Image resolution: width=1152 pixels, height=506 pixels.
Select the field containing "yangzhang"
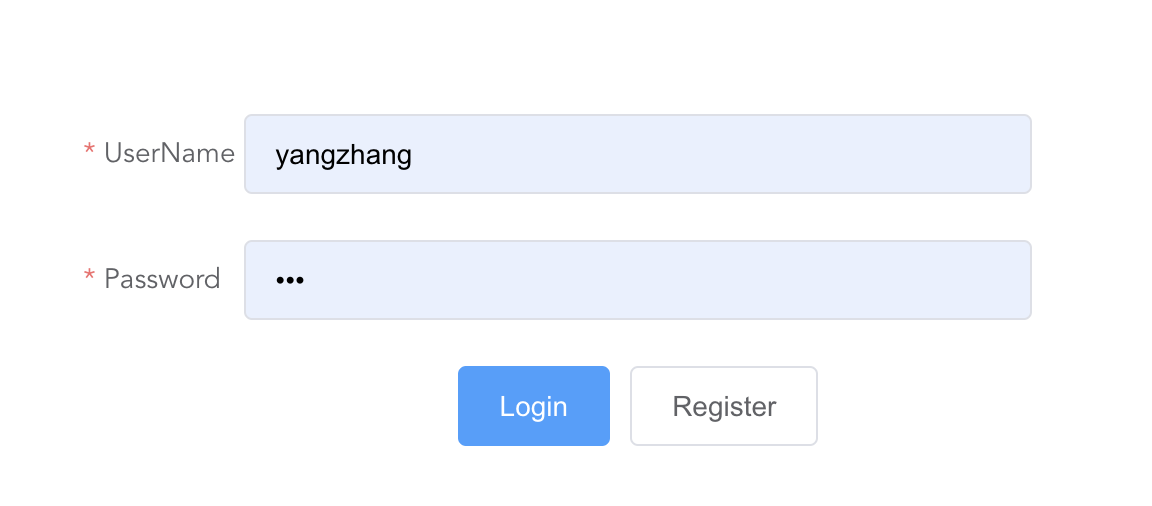637,154
